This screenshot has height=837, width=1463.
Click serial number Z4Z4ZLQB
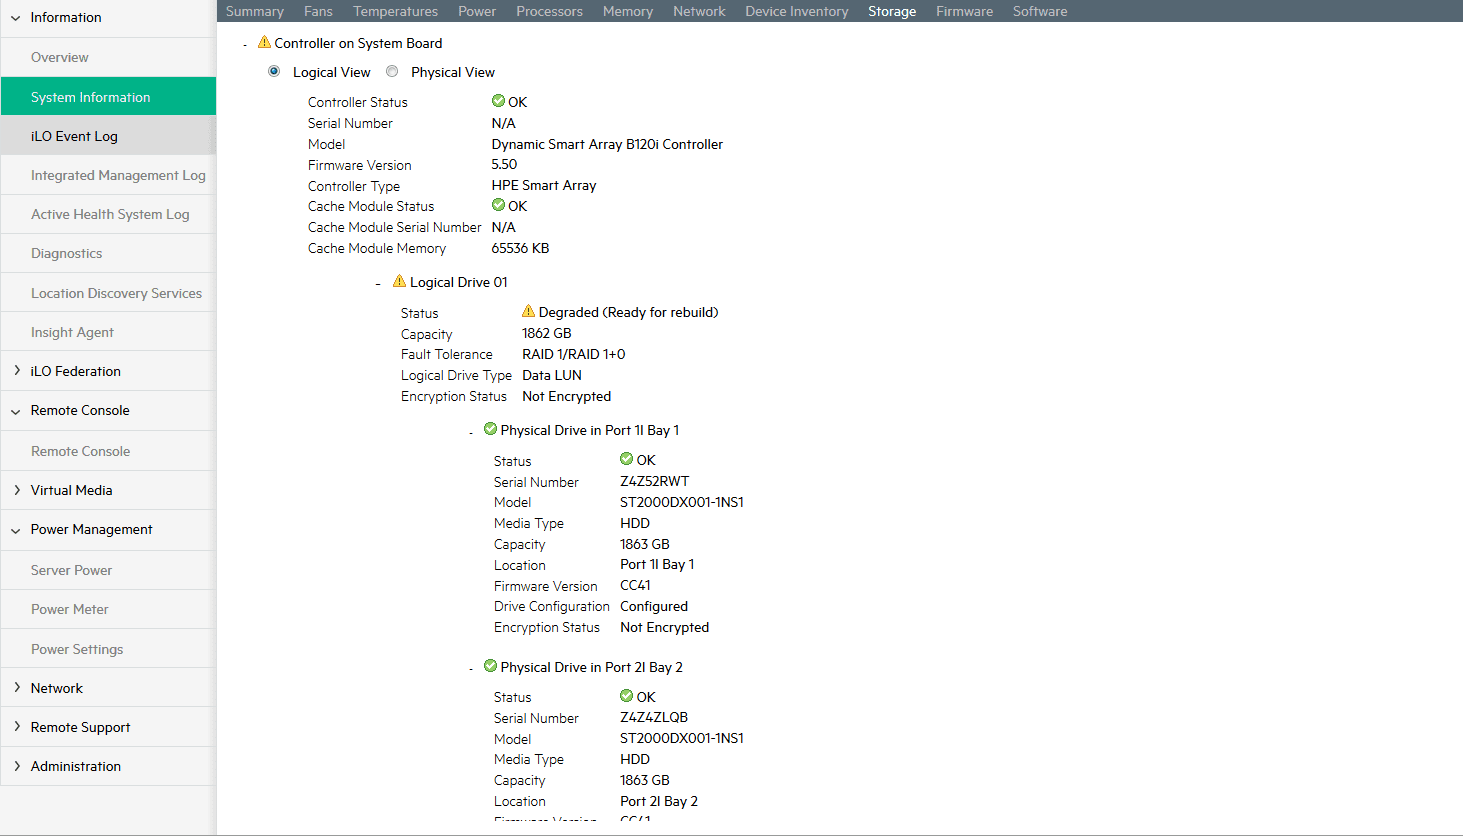(654, 717)
